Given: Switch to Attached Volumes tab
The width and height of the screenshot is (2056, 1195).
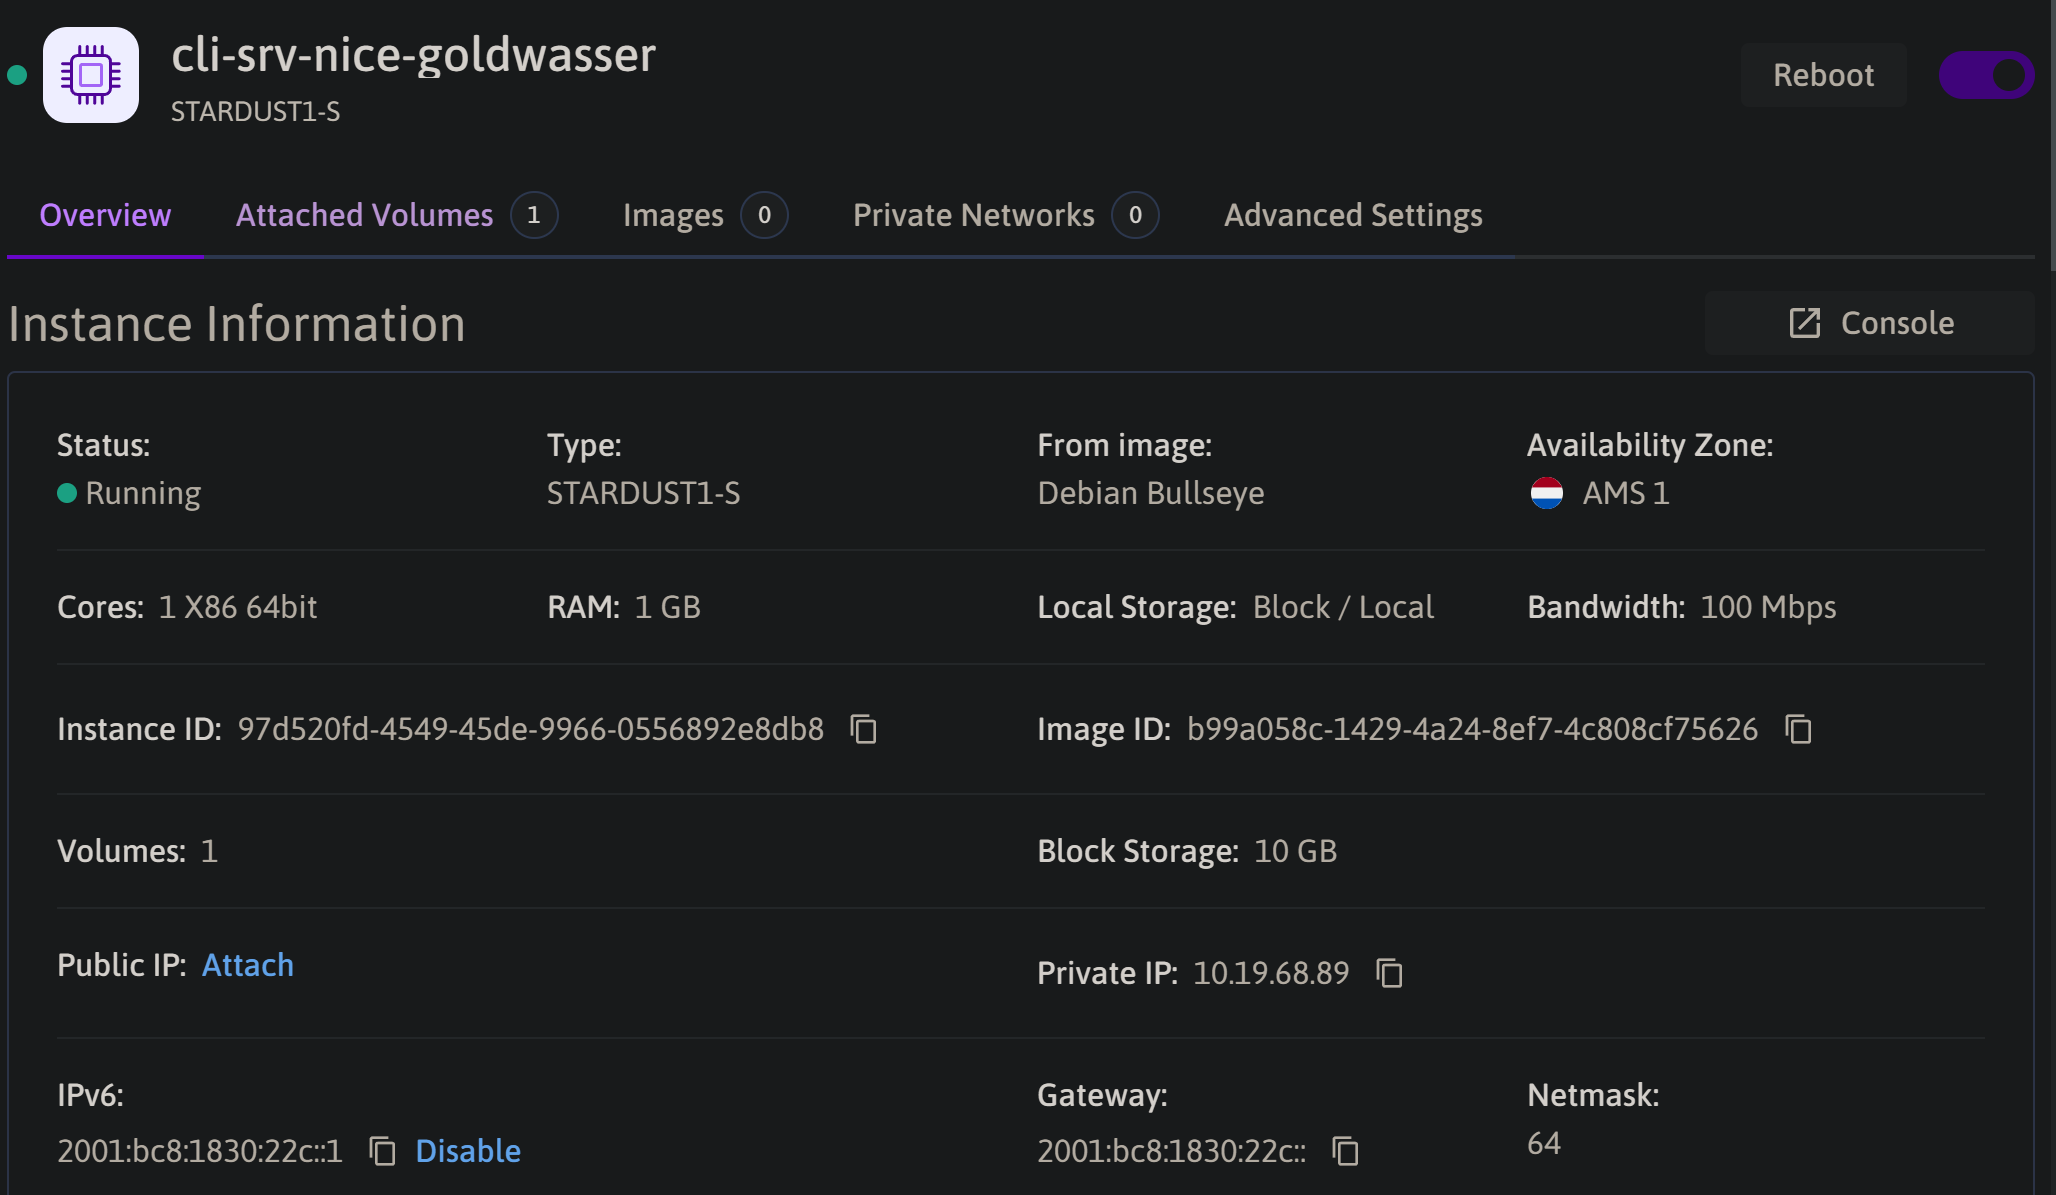Looking at the screenshot, I should 364,215.
